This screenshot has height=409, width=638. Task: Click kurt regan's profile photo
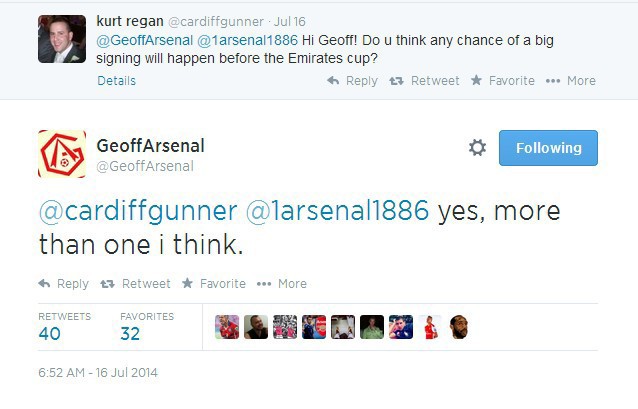coord(61,39)
